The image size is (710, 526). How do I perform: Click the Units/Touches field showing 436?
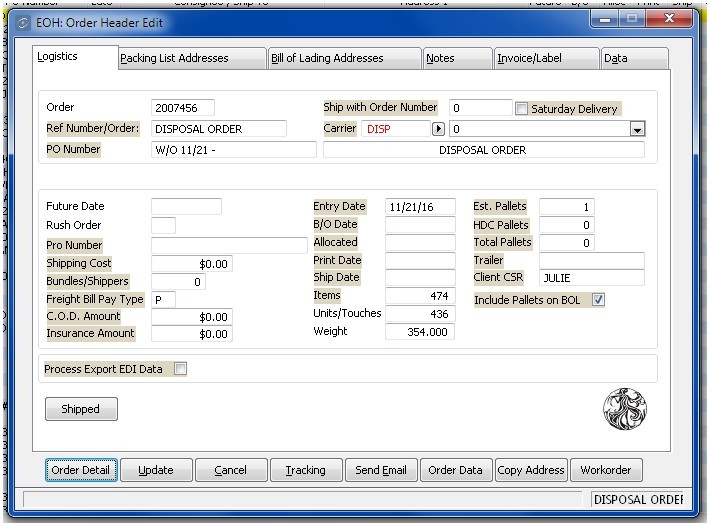pos(420,314)
